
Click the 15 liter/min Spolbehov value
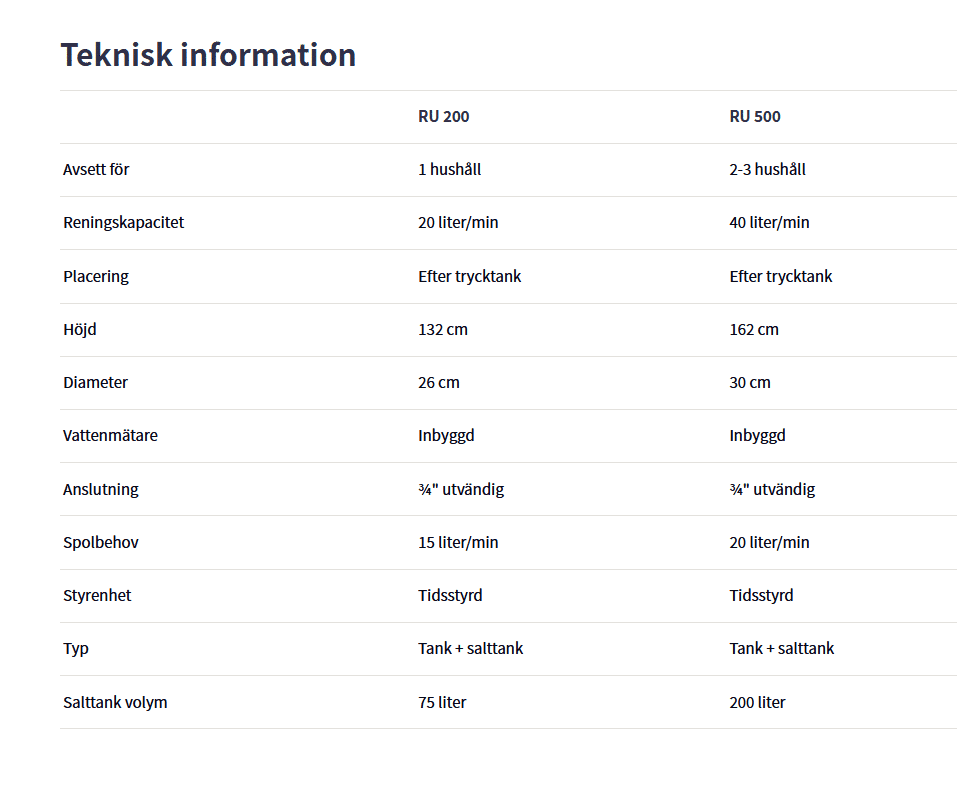[x=458, y=542]
